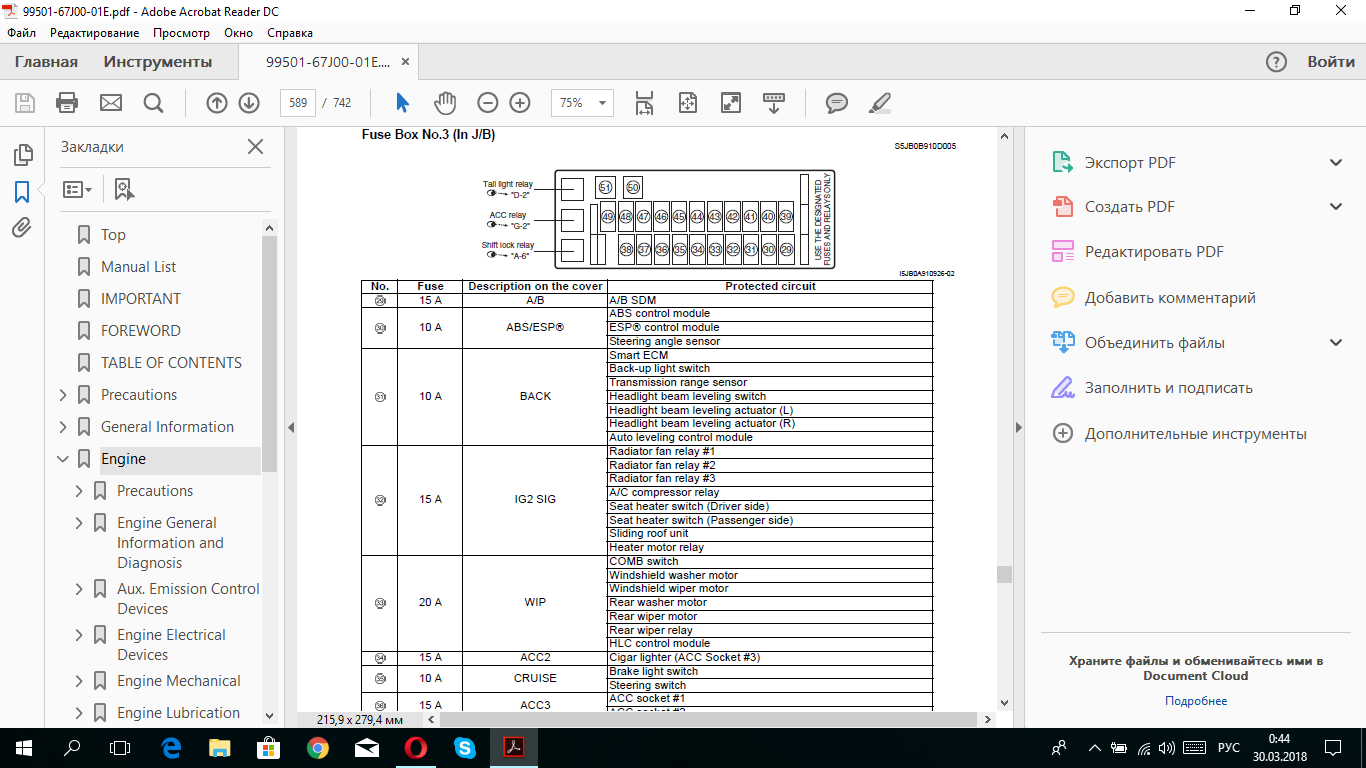Click the zoom out minus icon
Image resolution: width=1366 pixels, height=768 pixels.
[487, 103]
